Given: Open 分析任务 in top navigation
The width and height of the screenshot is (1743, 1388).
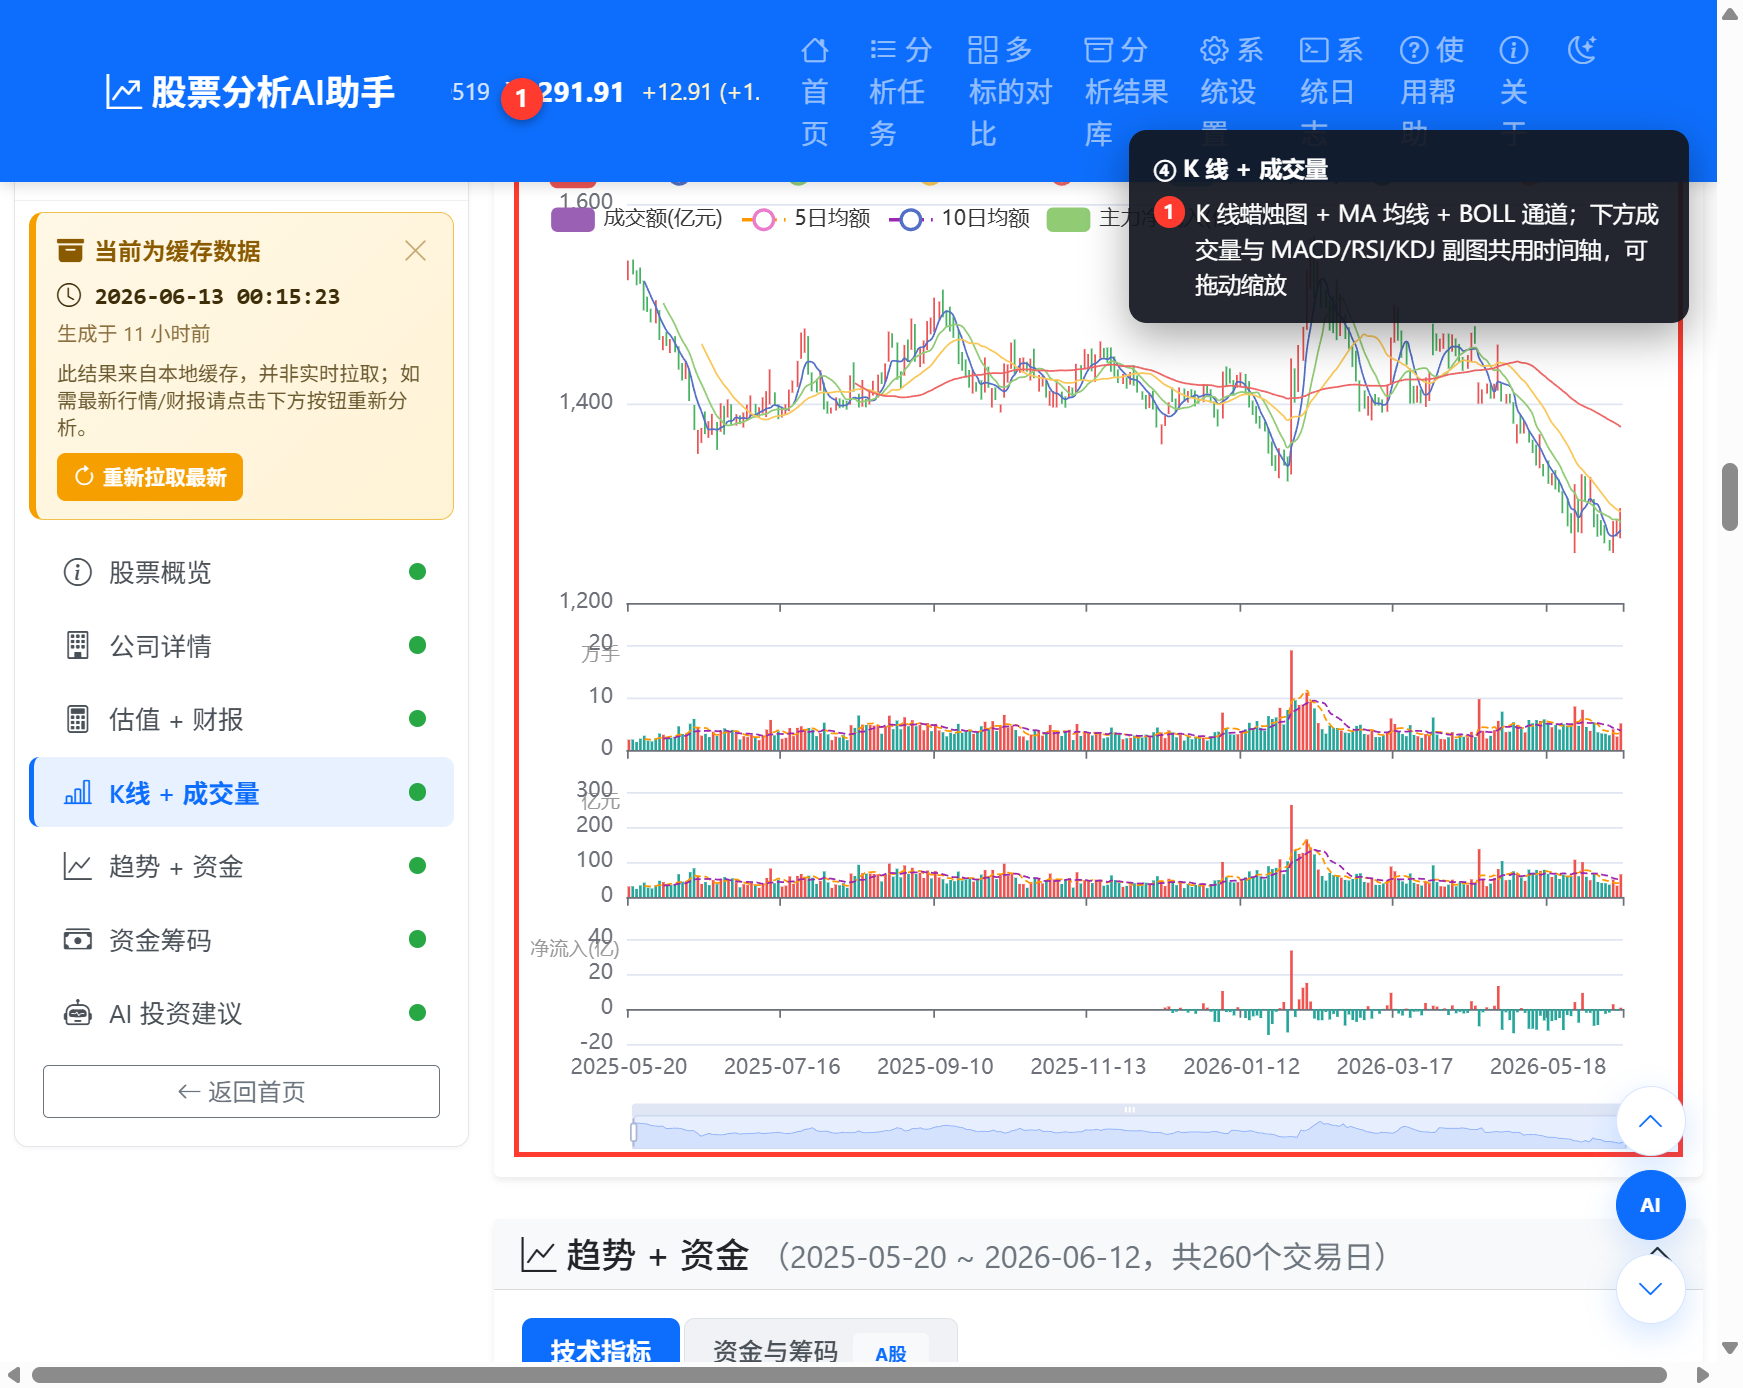Looking at the screenshot, I should 899,91.
